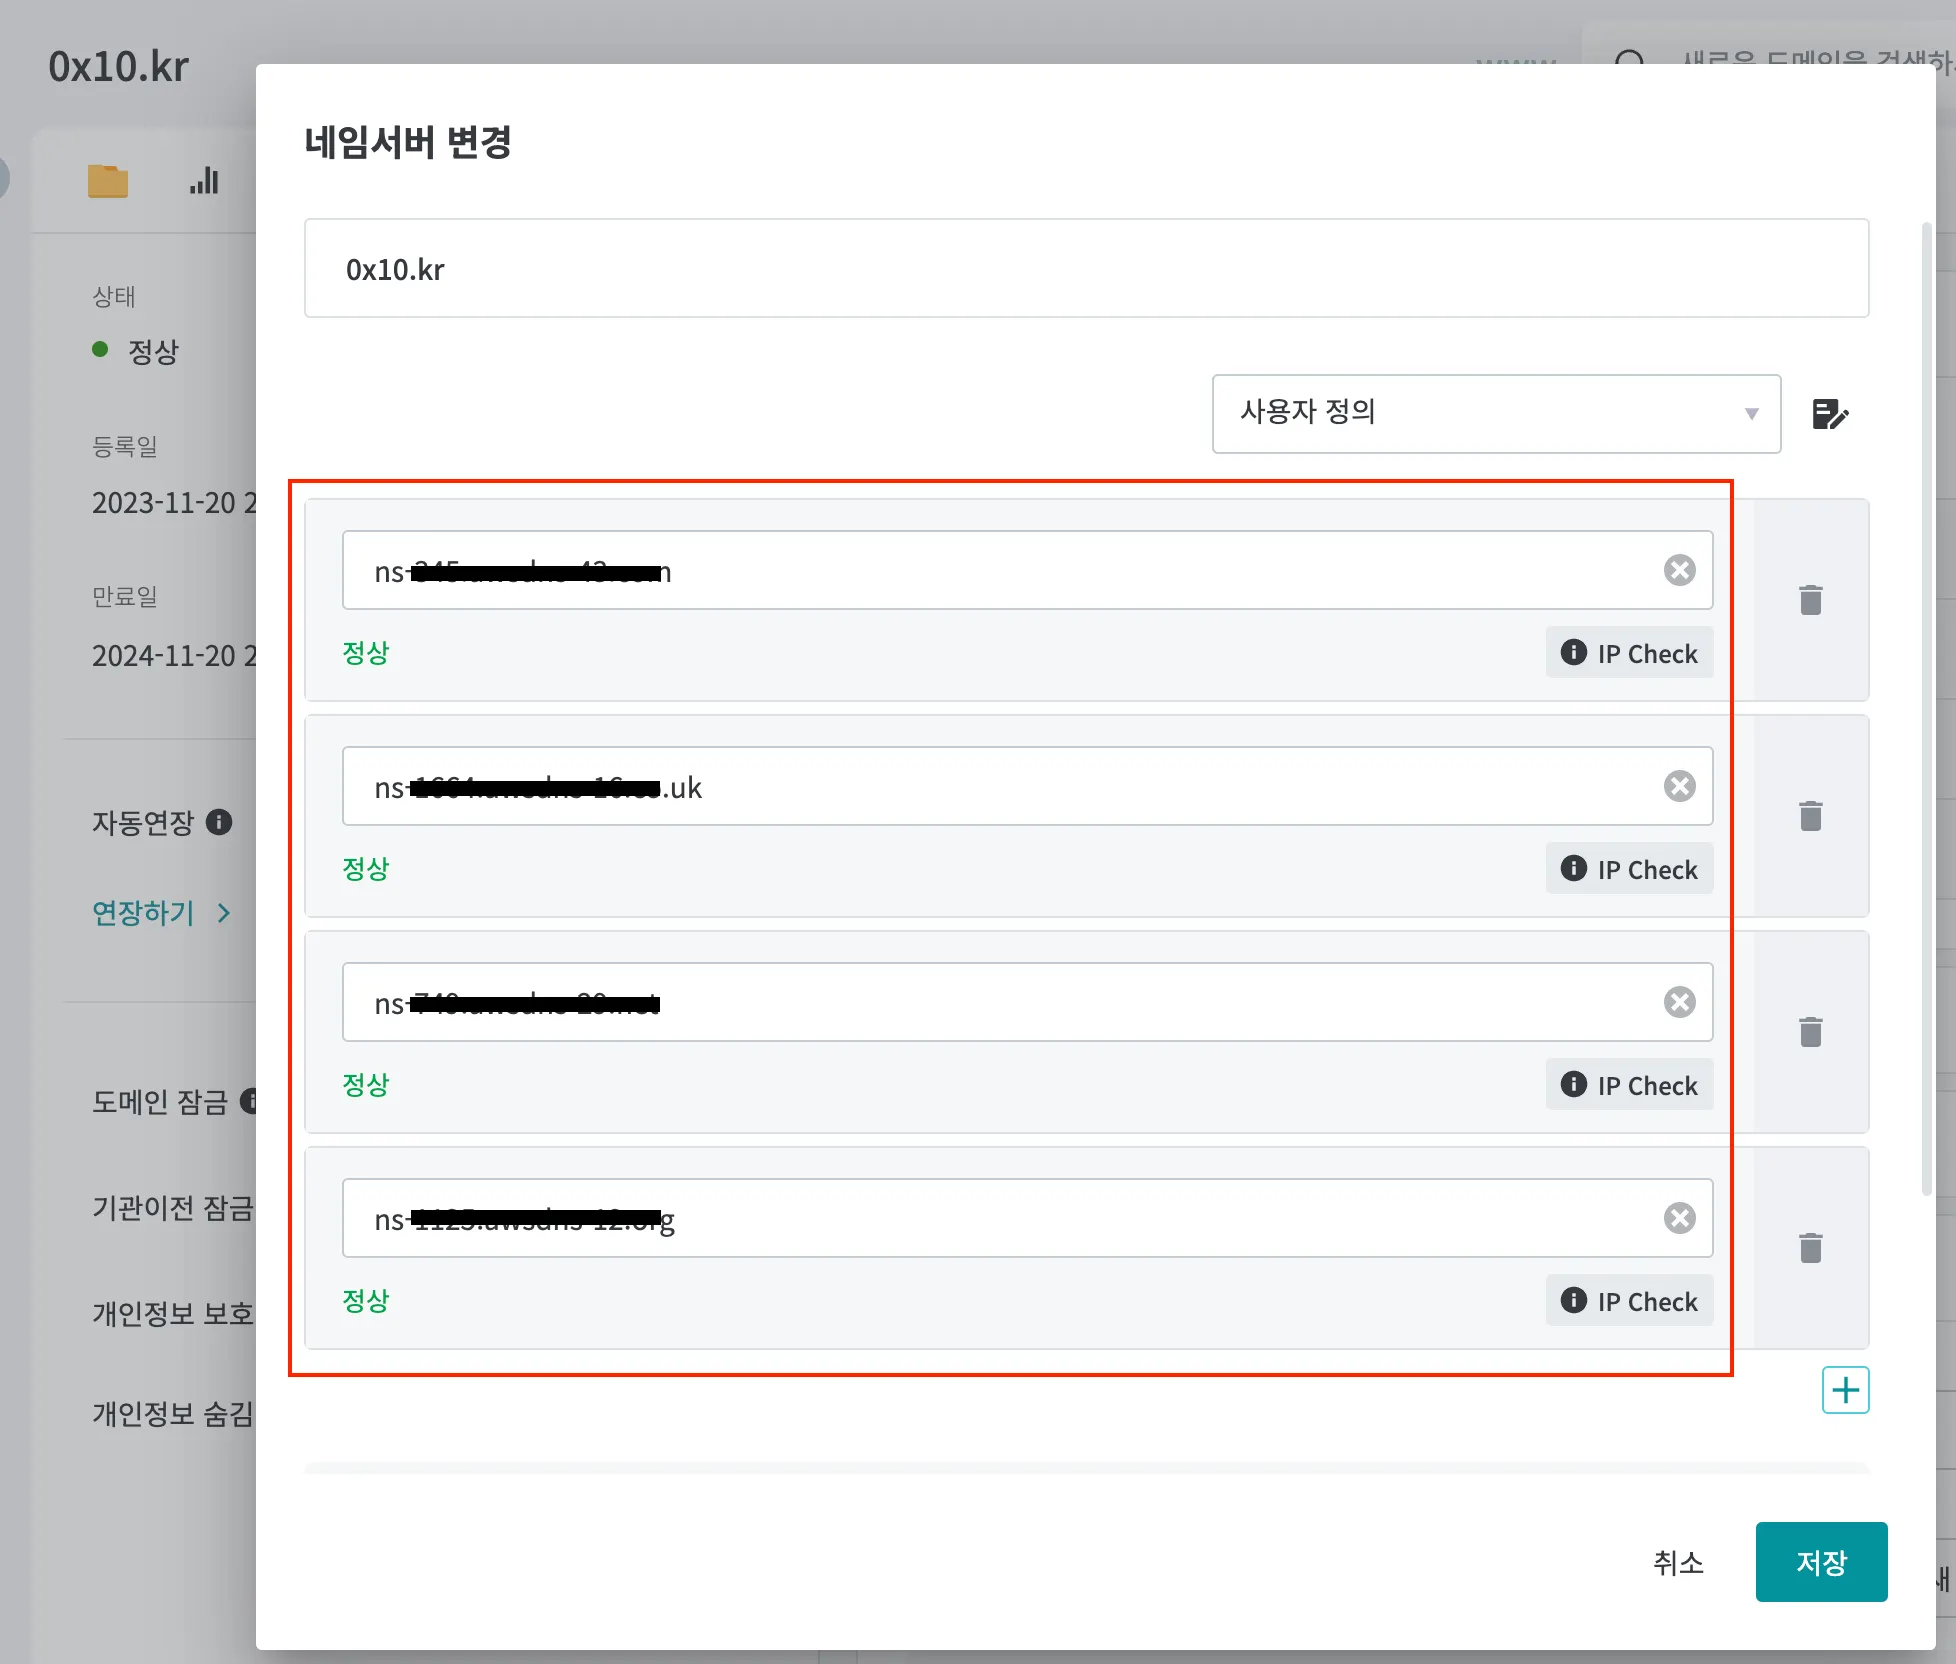Remove the fourth nameserver row
The height and width of the screenshot is (1664, 1956).
click(x=1810, y=1248)
